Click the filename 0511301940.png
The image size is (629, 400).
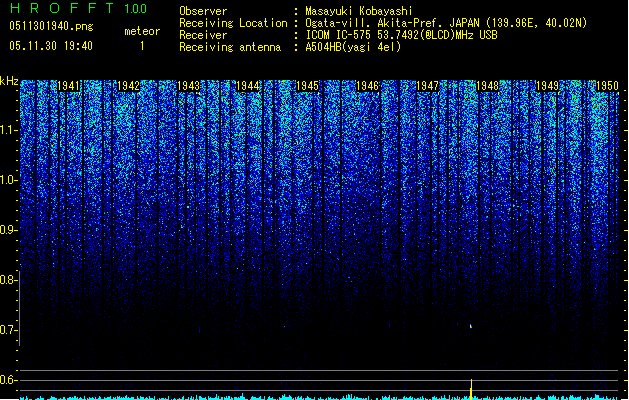coord(51,26)
